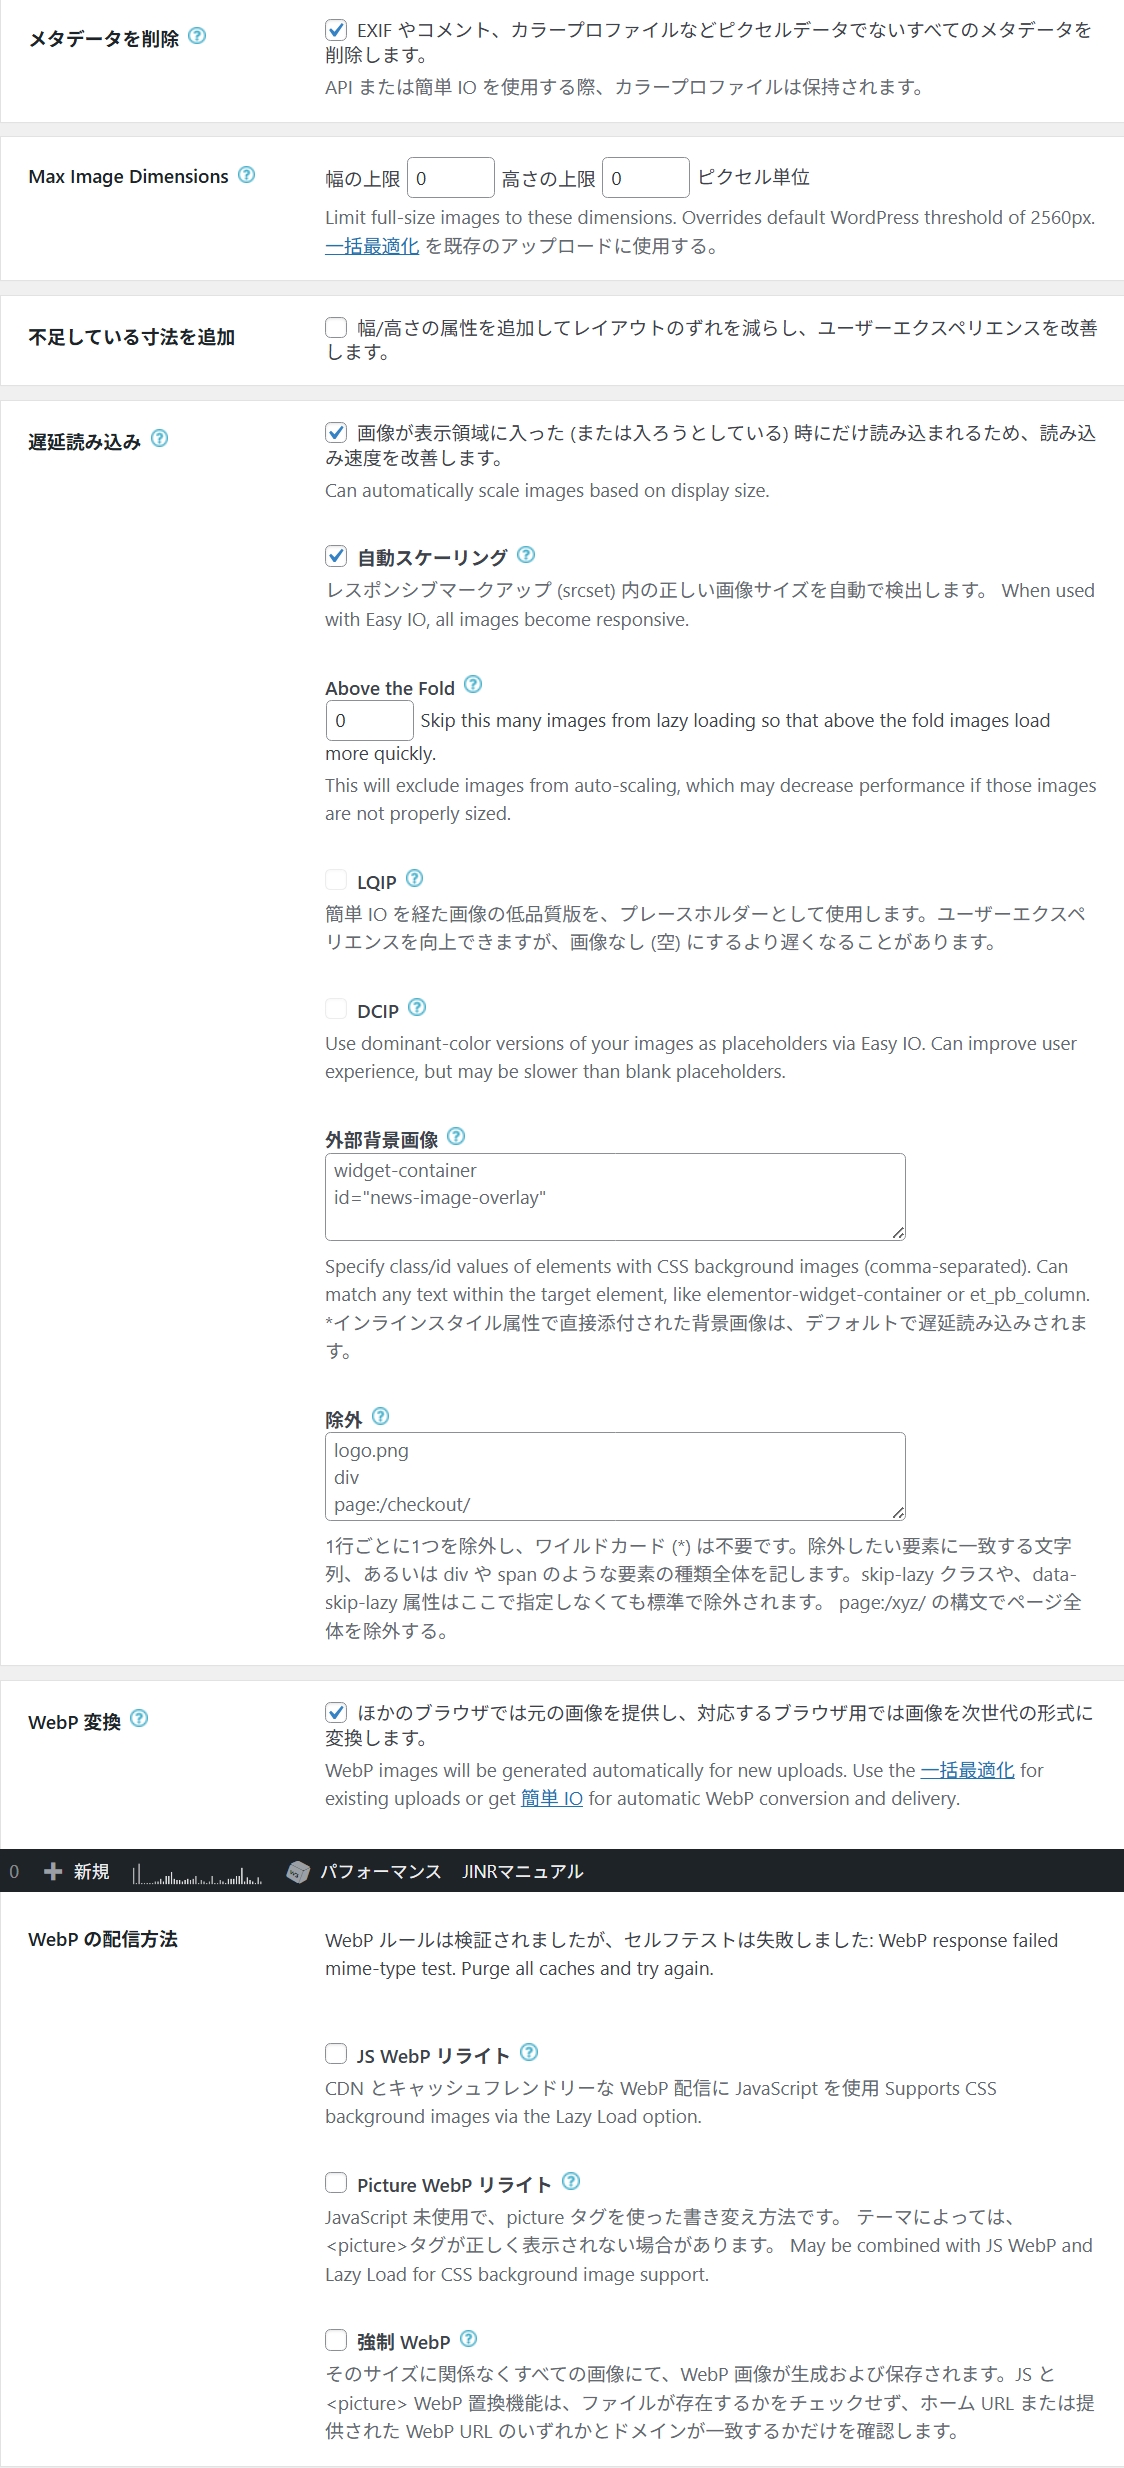Enable 不足している寸法を追加 checkbox
The width and height of the screenshot is (1124, 2468).
click(336, 327)
